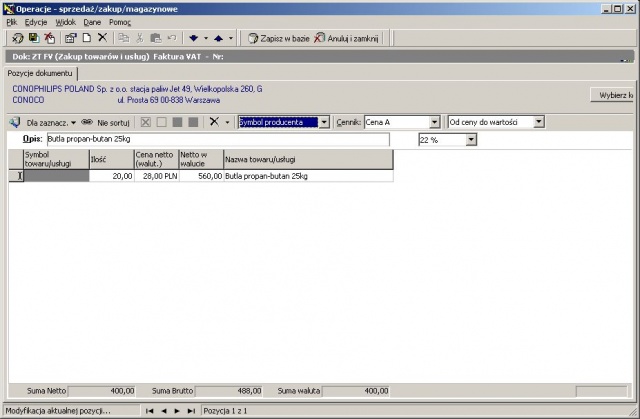
Task: Toggle the crossed checkbox in positions toolbar
Action: coord(146,122)
